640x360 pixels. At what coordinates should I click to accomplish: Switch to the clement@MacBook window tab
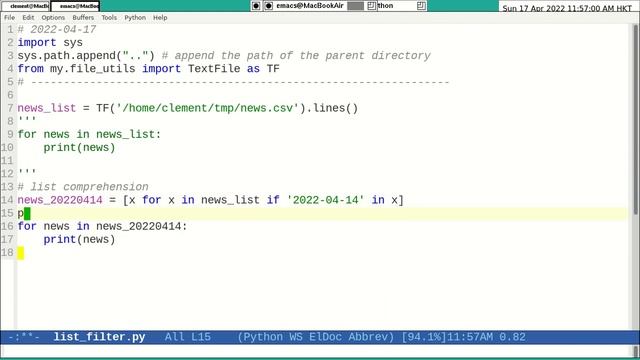point(25,6)
